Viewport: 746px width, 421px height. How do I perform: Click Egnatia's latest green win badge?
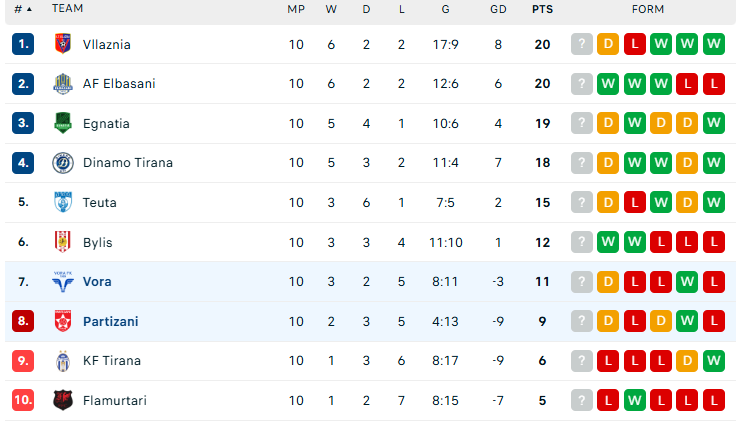coord(714,123)
